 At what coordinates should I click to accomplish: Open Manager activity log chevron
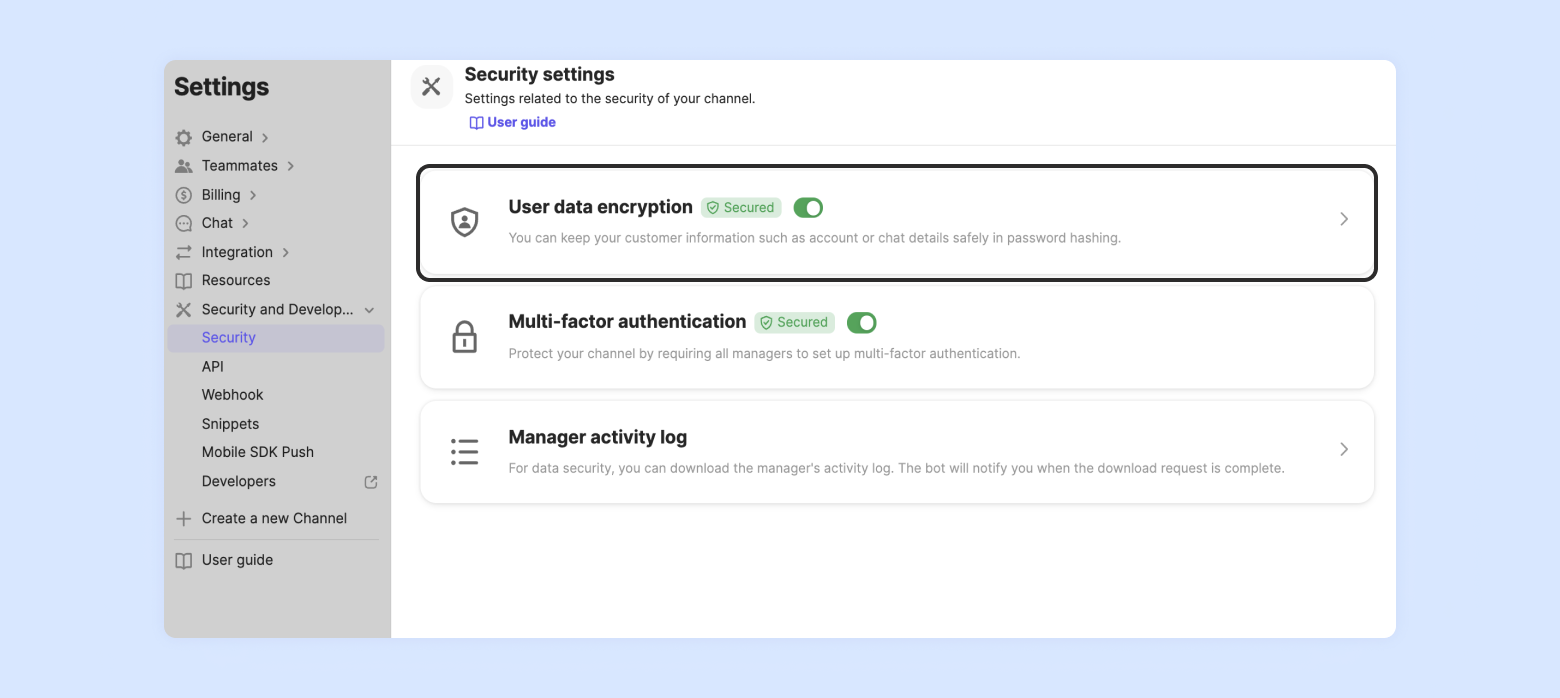click(1344, 450)
